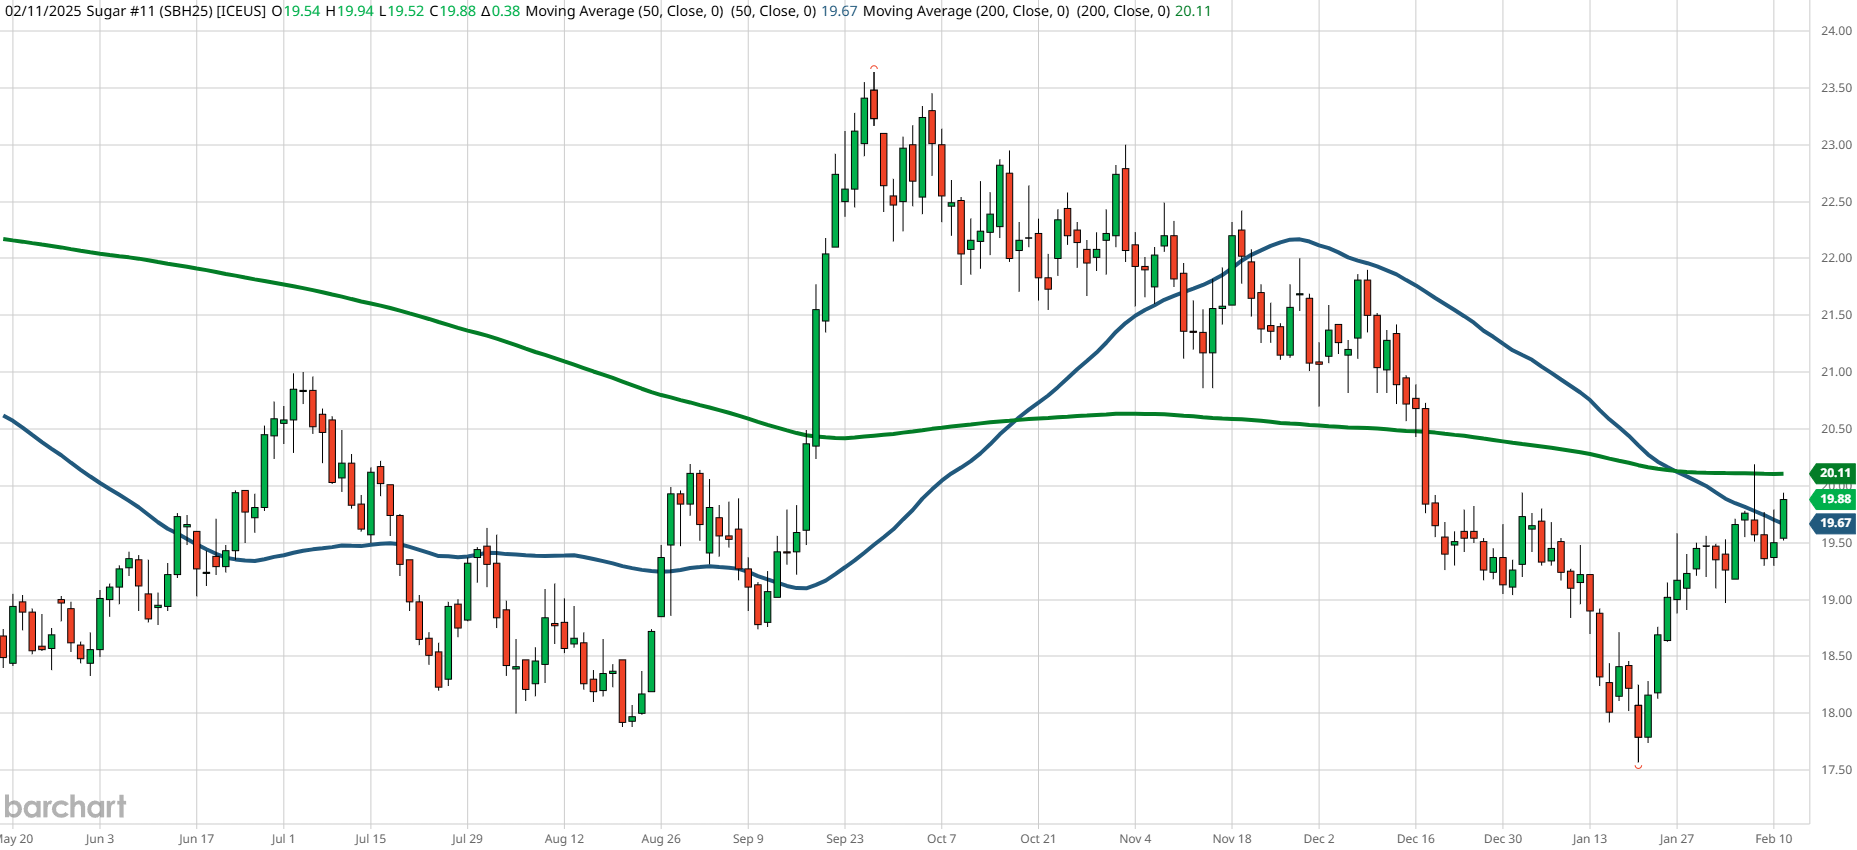Click the Sugar #11 (SBH25) symbol title
This screenshot has width=1857, height=850.
pos(149,11)
